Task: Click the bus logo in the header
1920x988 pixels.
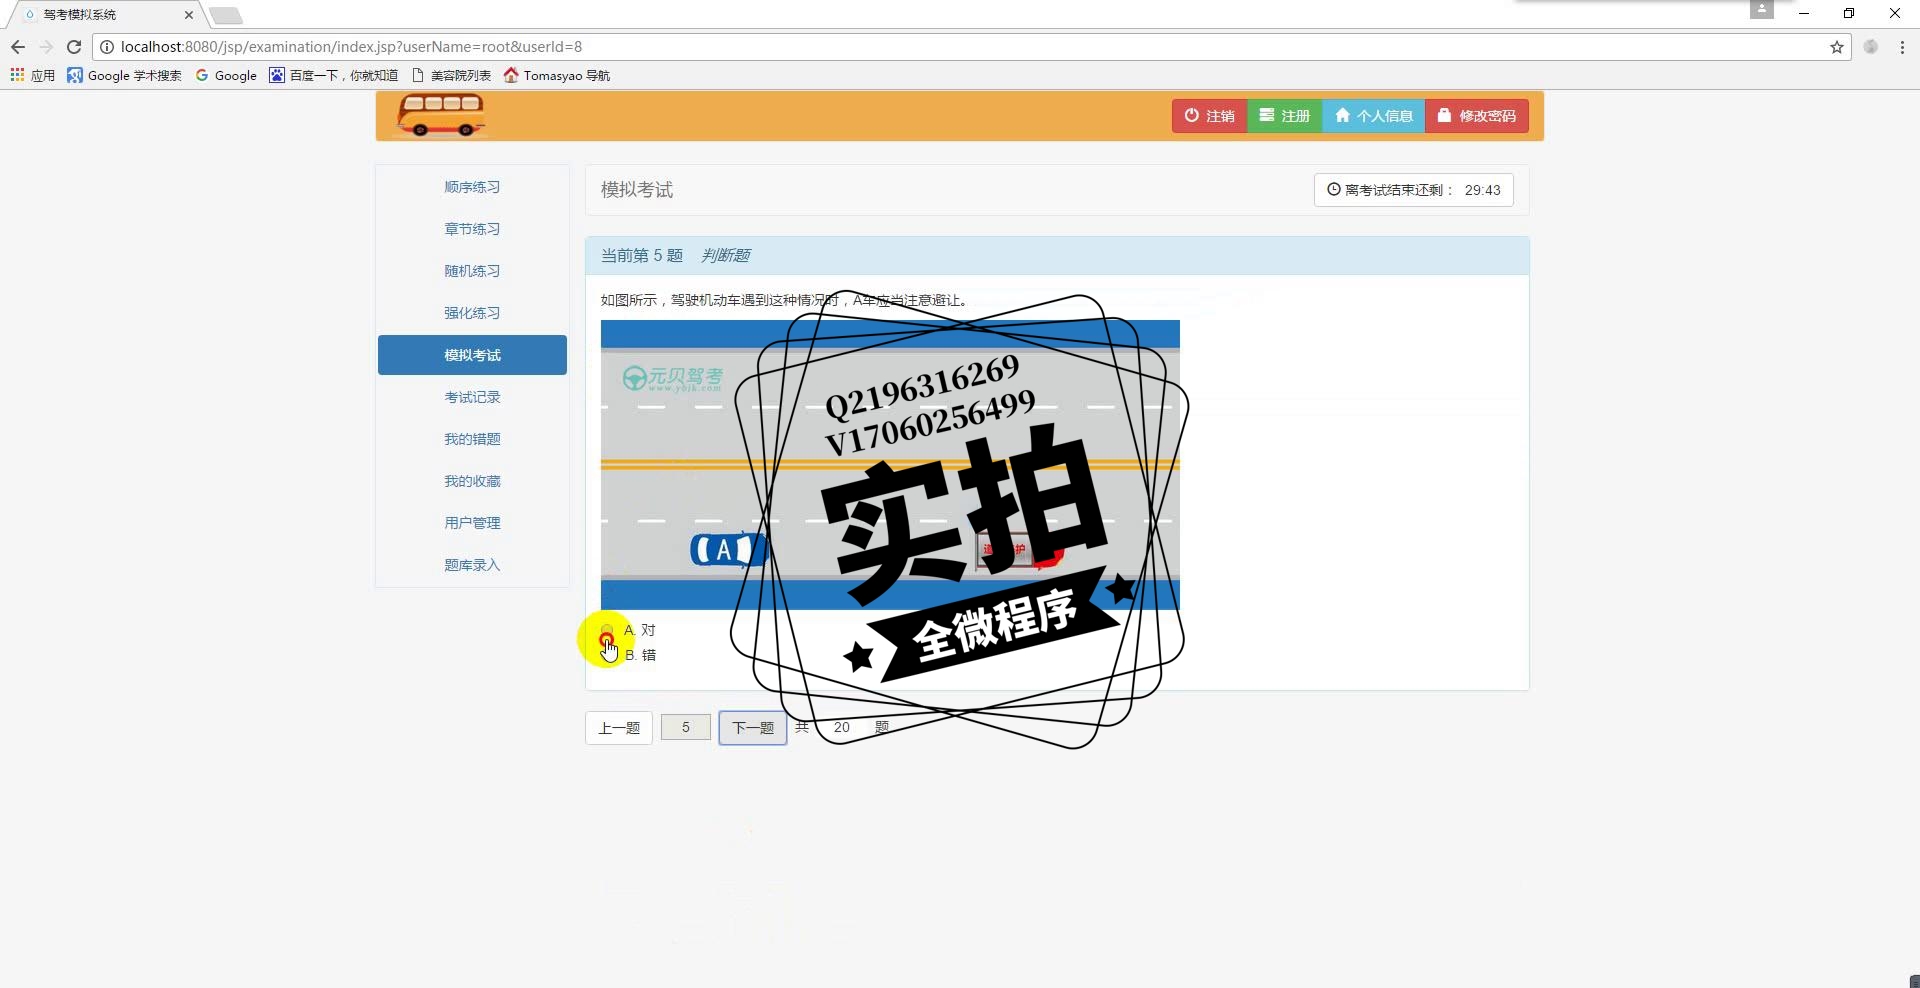Action: coord(441,115)
